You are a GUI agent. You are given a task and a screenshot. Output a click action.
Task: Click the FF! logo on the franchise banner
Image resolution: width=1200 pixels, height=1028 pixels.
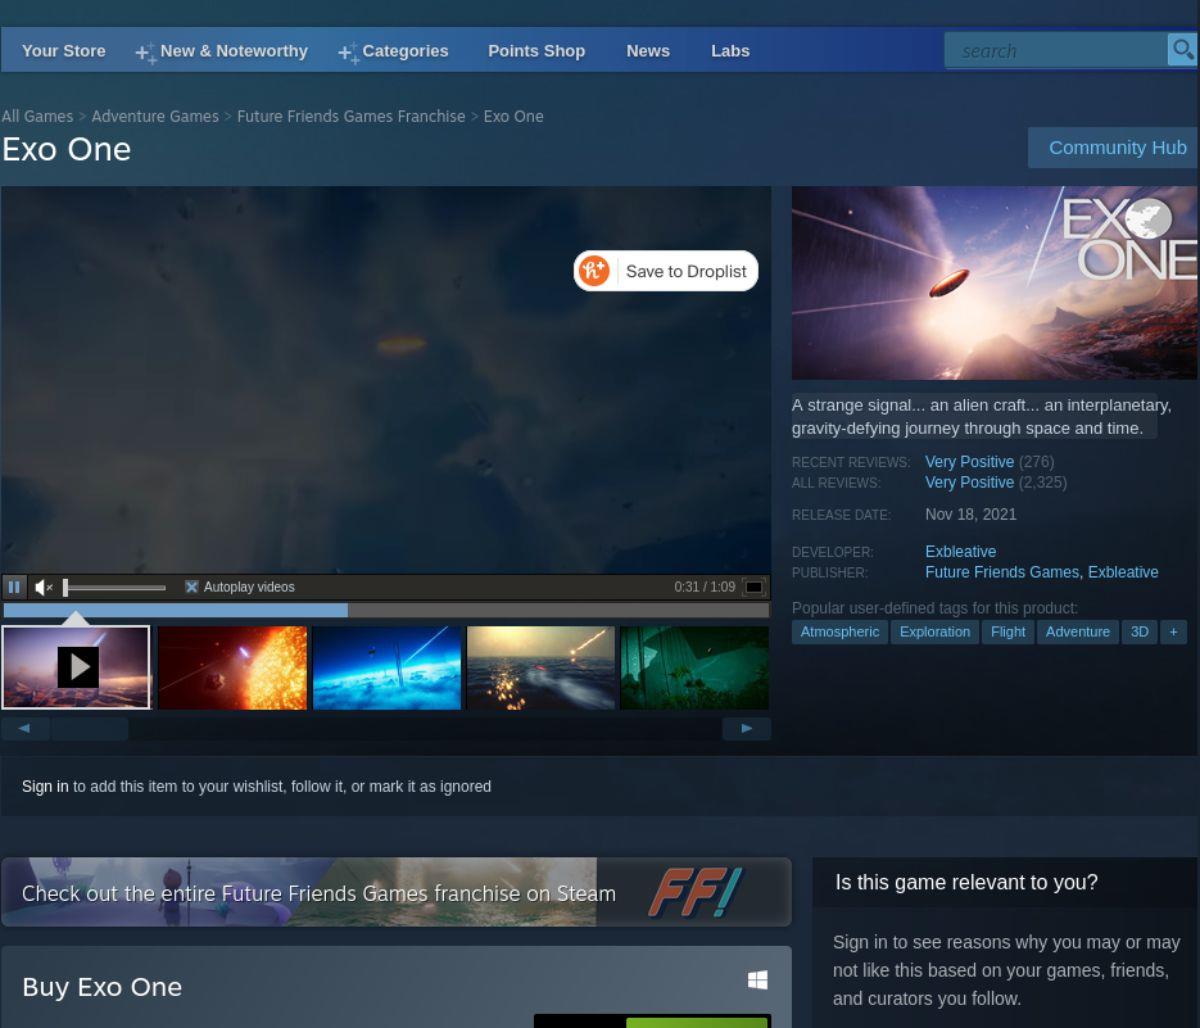(698, 893)
